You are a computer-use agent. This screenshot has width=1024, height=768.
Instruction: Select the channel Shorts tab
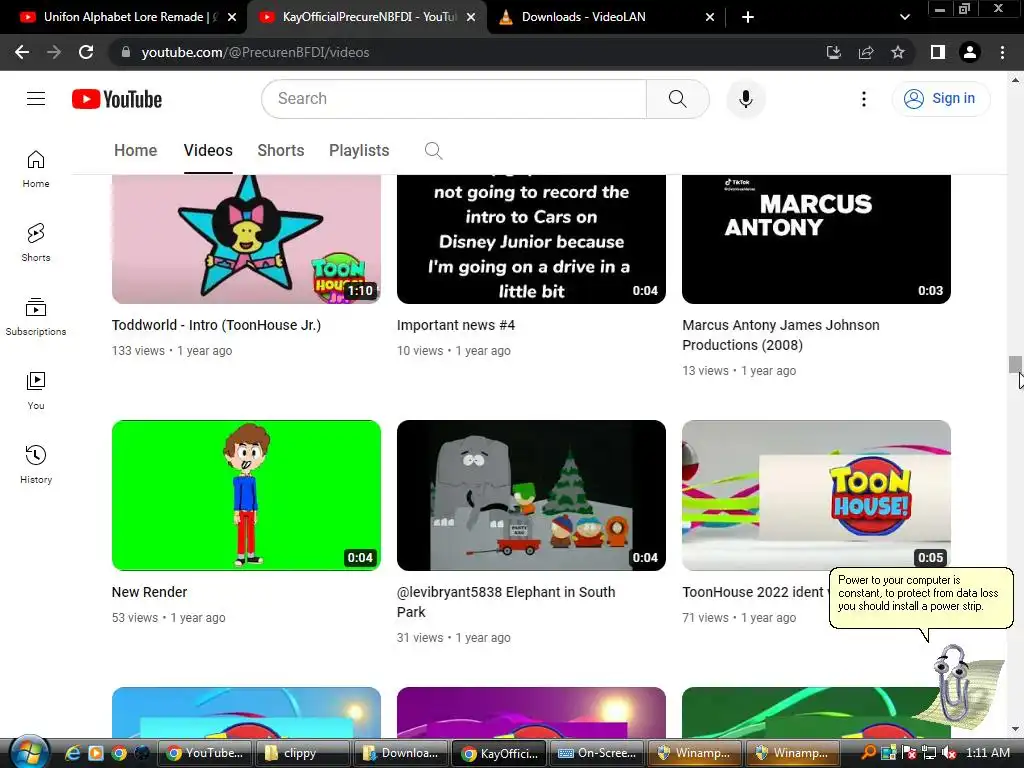pyautogui.click(x=281, y=150)
